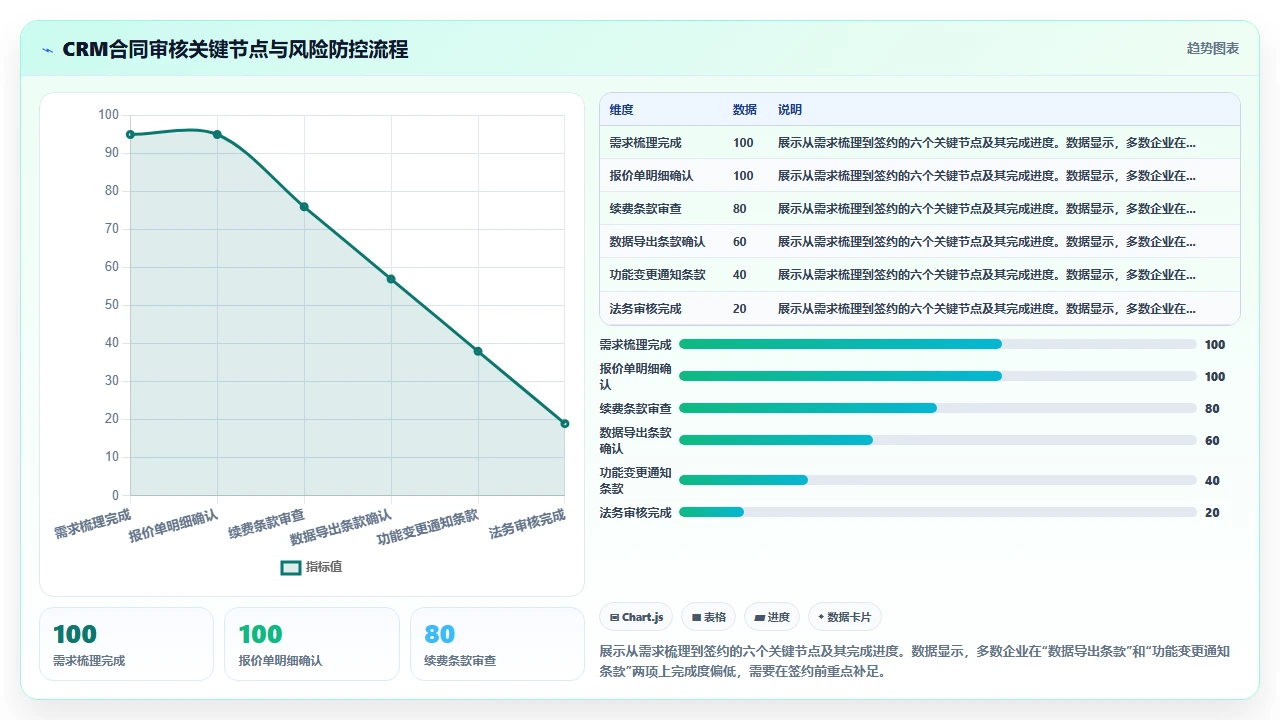Select the Chart.js tag chip

[636, 617]
